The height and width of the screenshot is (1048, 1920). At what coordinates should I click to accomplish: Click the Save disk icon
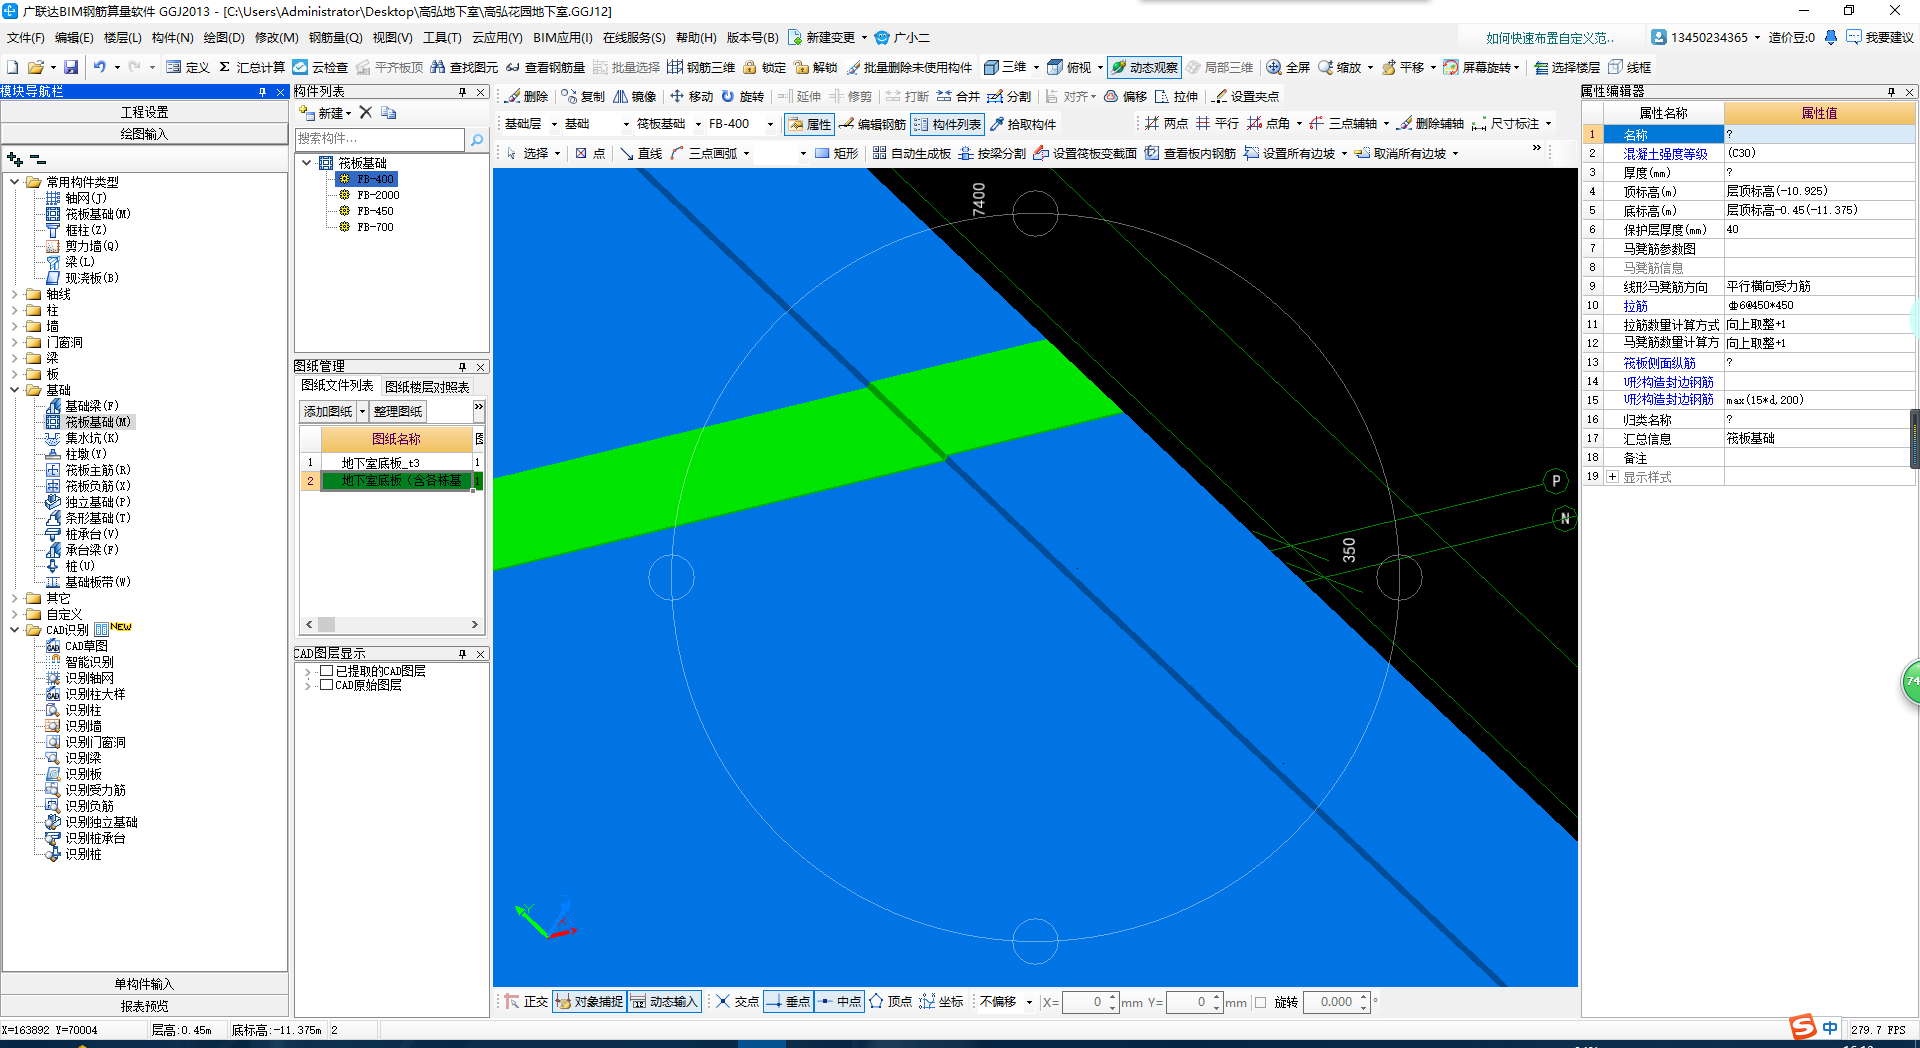pyautogui.click(x=71, y=67)
